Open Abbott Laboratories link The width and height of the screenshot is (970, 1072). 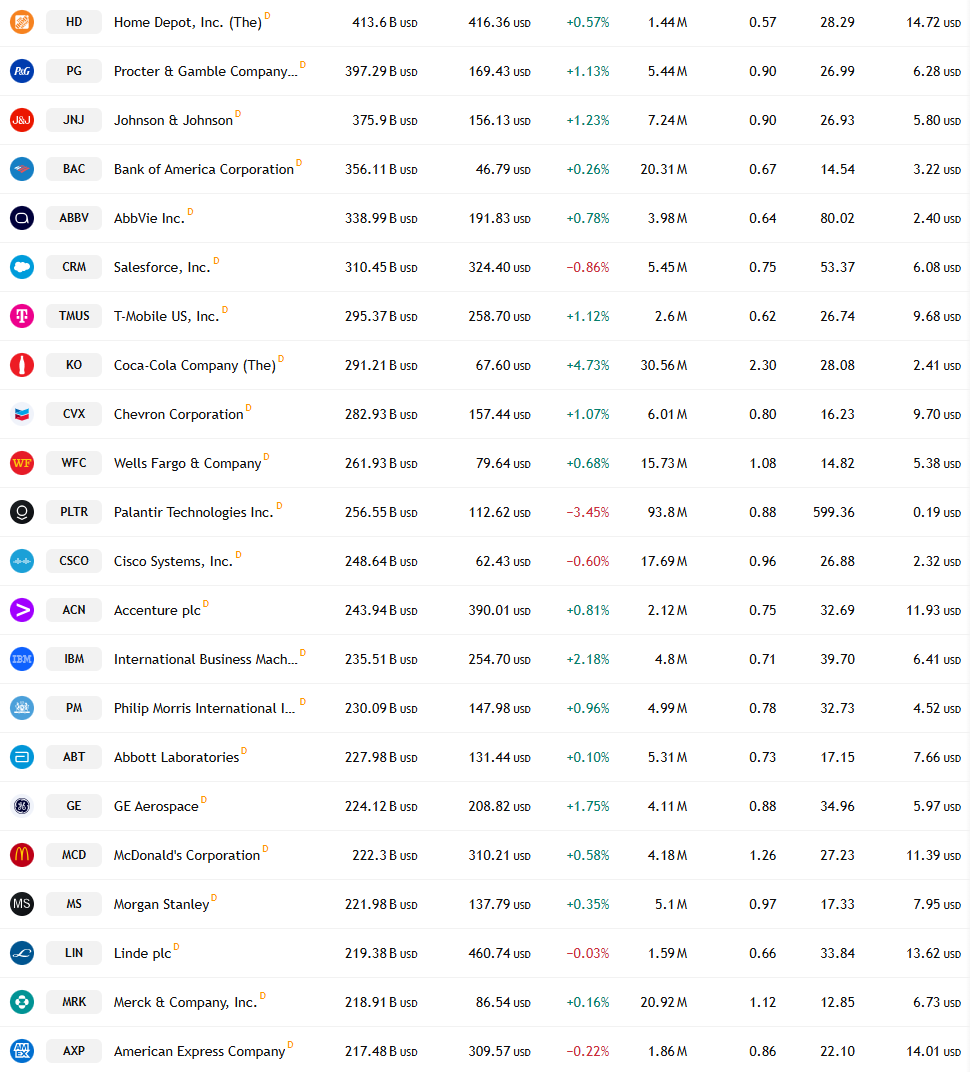[x=176, y=758]
